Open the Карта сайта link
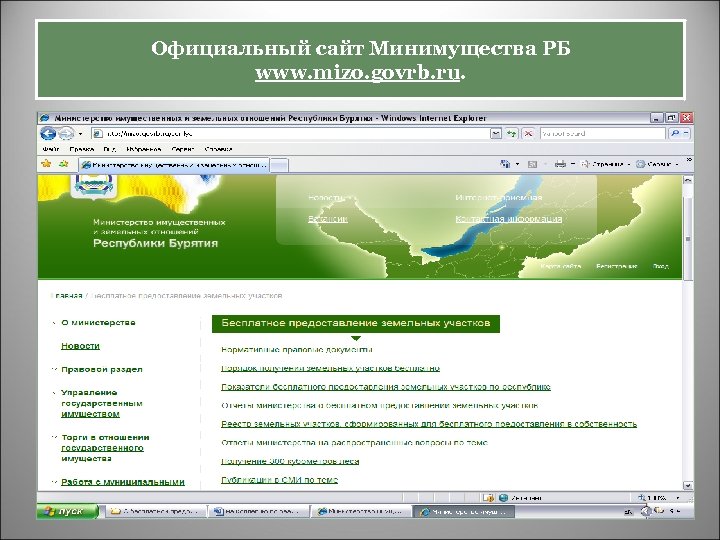The height and width of the screenshot is (540, 720). [561, 266]
